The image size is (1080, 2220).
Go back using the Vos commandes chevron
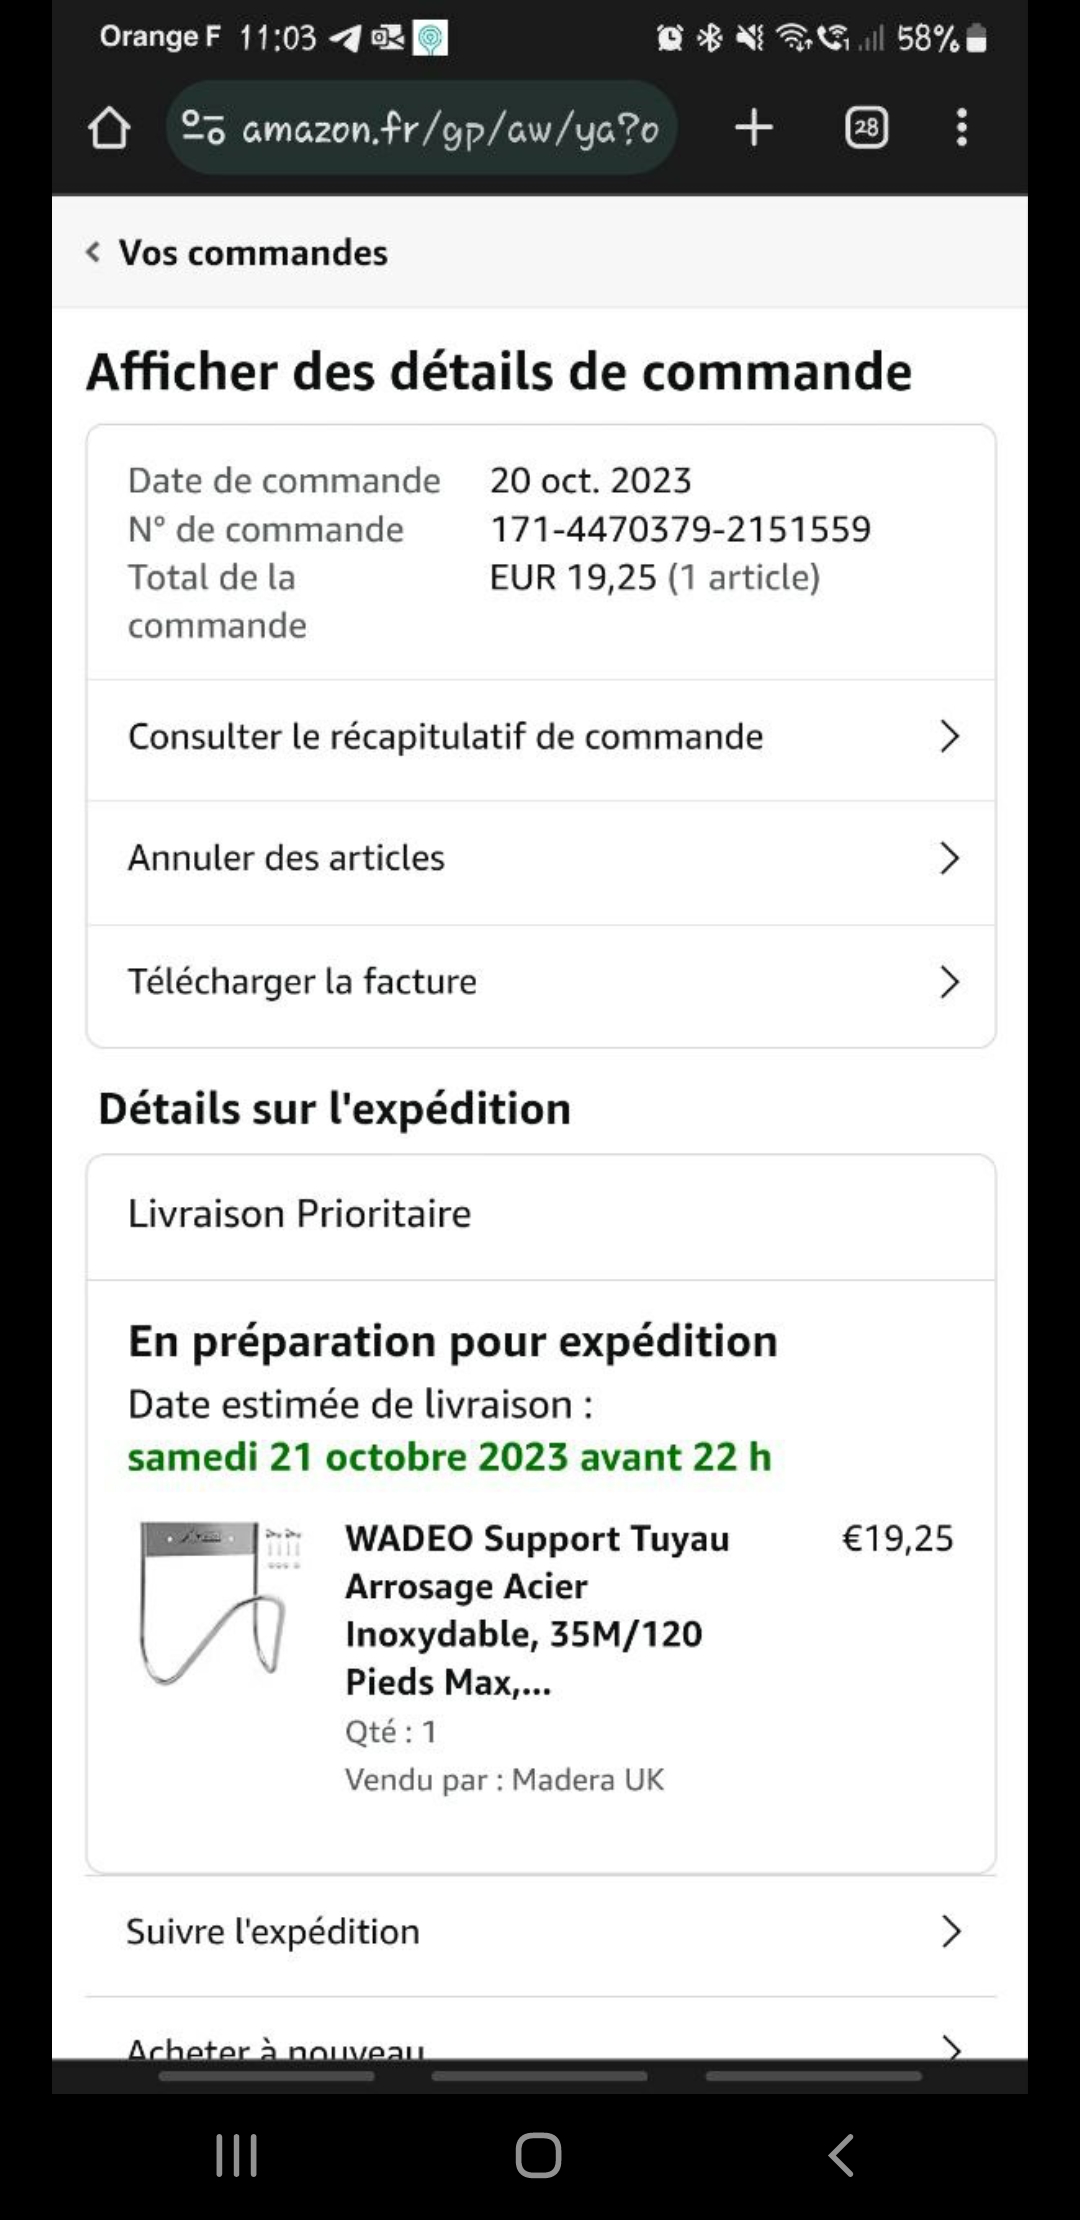tap(93, 252)
